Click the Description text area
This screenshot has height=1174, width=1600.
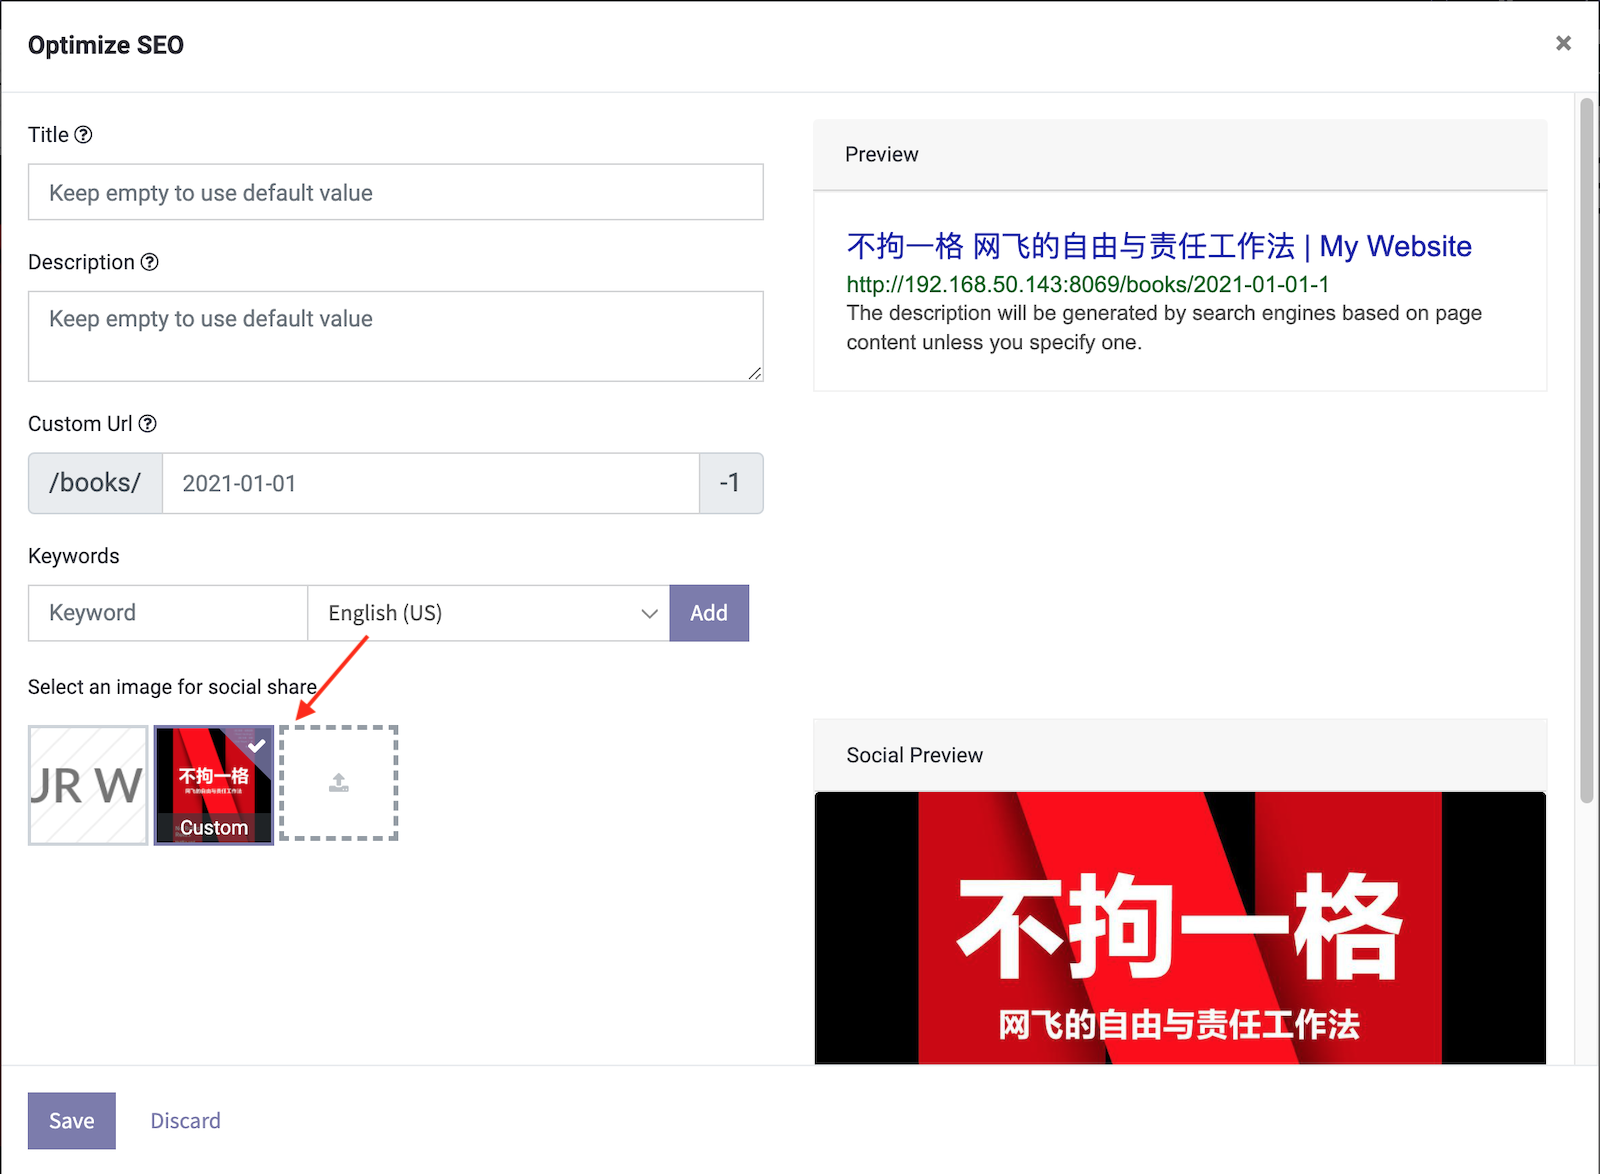pos(396,336)
